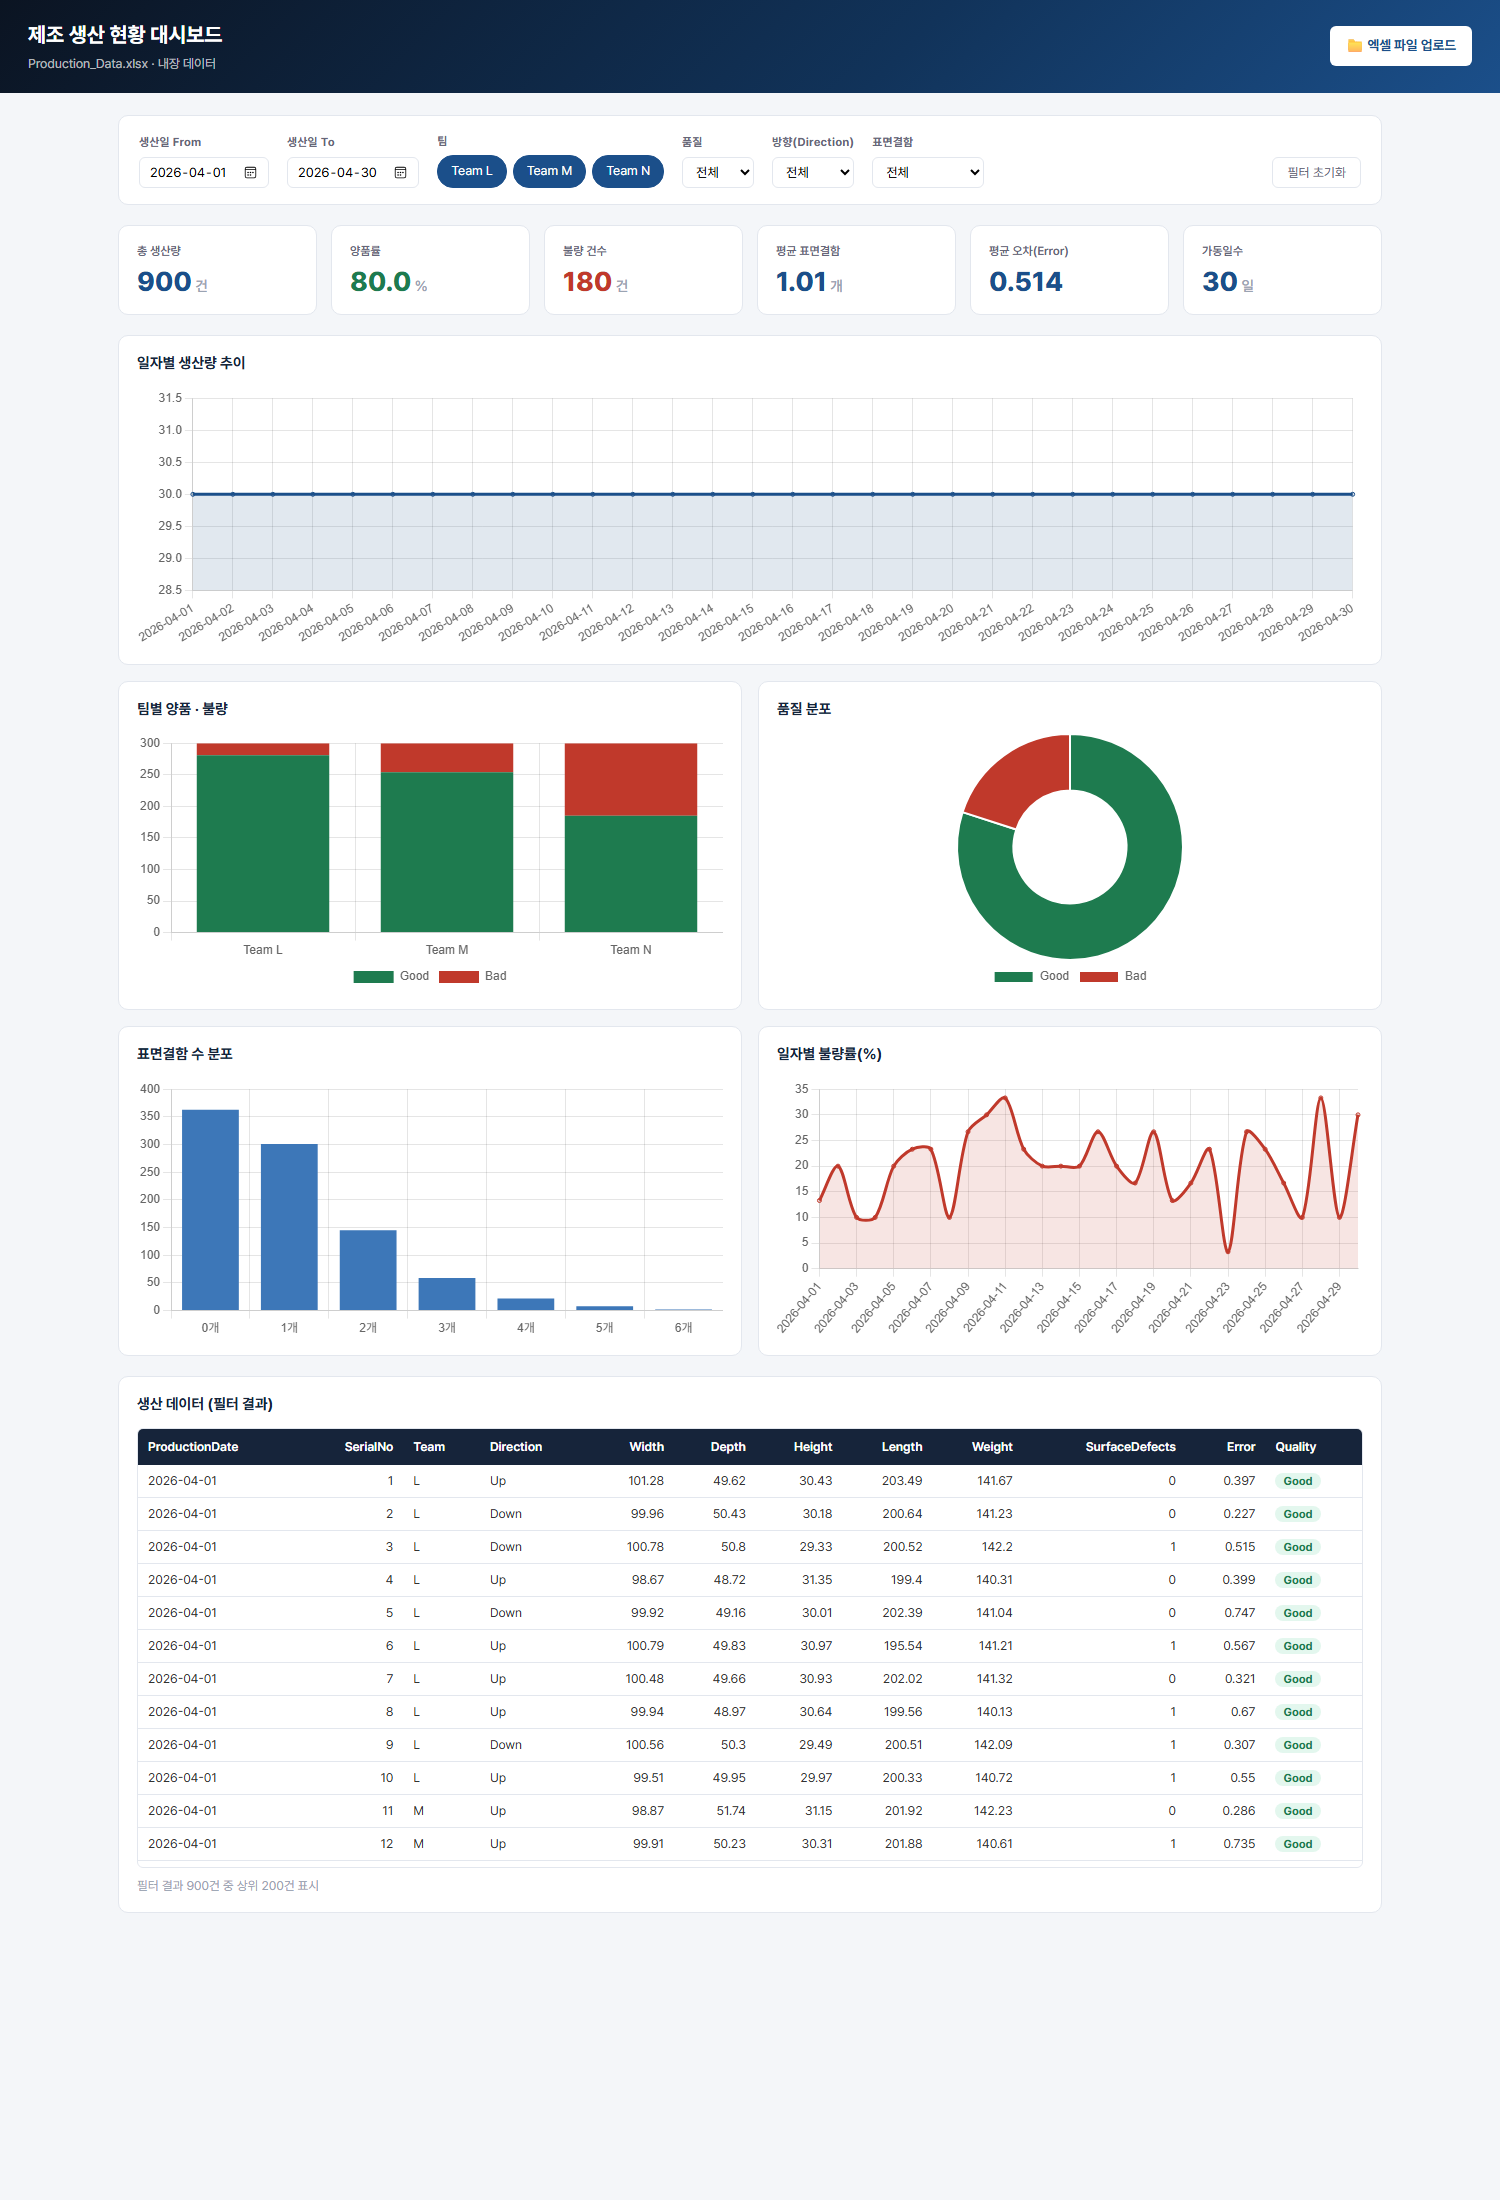Toggle Bad legend in team bar chart

tap(473, 977)
